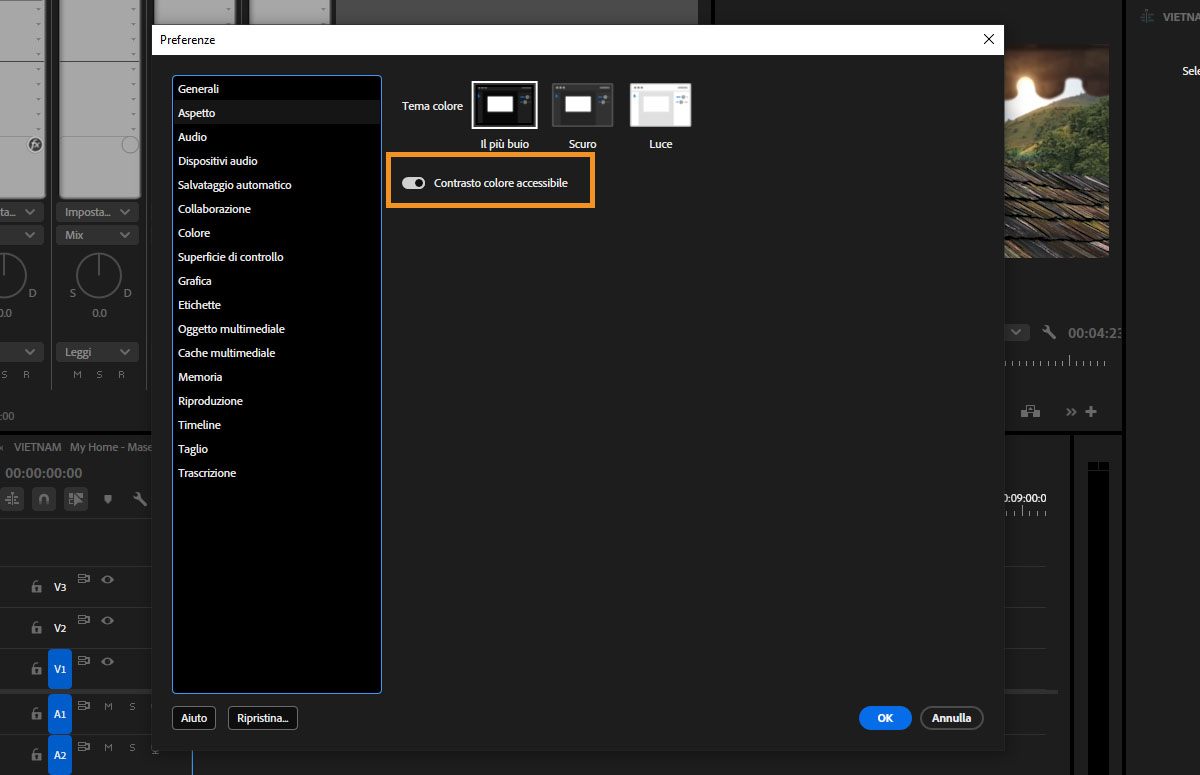This screenshot has height=775, width=1200.
Task: Open Program monitor resolution dropdown
Action: (1017, 332)
